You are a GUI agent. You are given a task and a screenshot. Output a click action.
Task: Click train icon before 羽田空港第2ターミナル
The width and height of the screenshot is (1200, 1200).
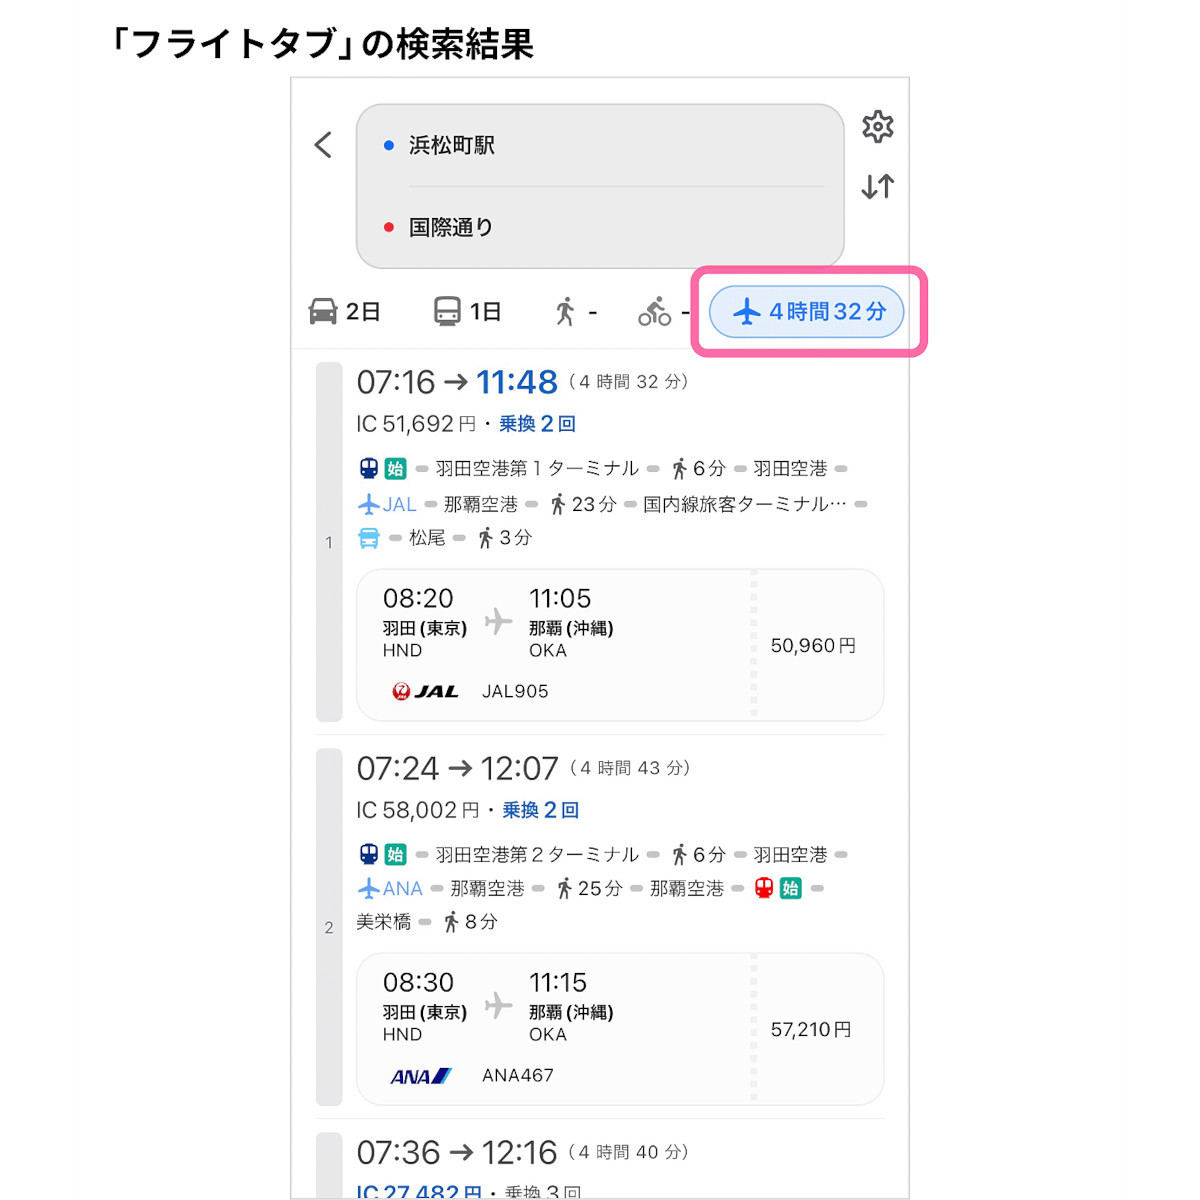tap(369, 854)
